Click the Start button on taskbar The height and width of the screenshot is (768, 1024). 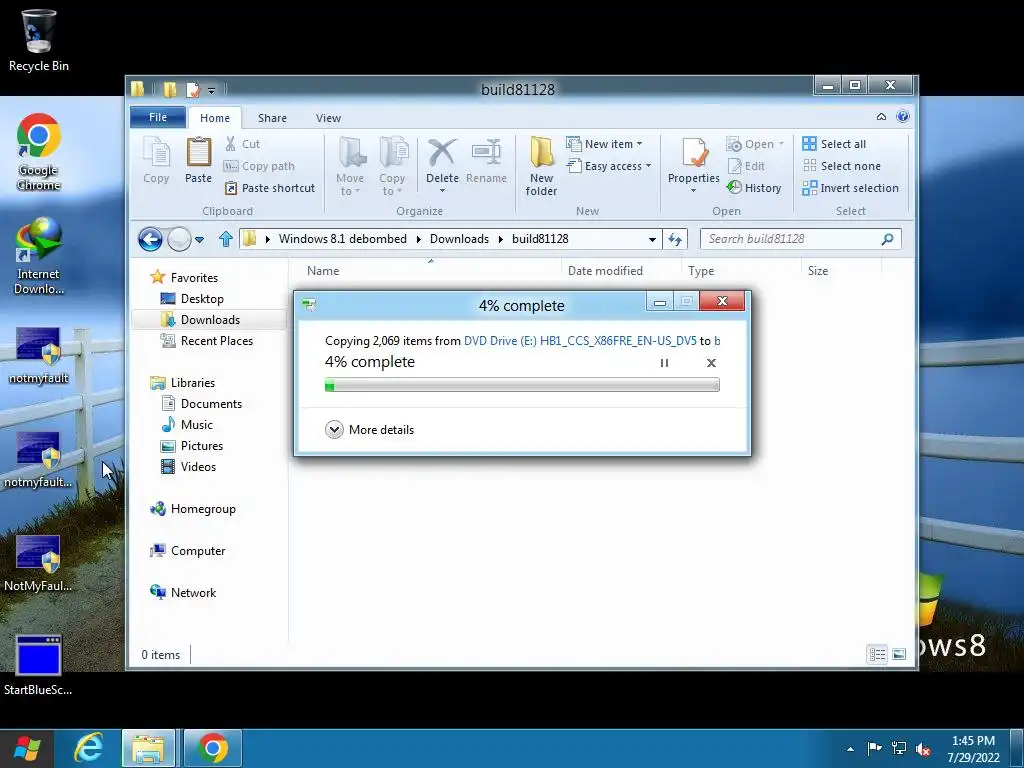tap(27, 748)
